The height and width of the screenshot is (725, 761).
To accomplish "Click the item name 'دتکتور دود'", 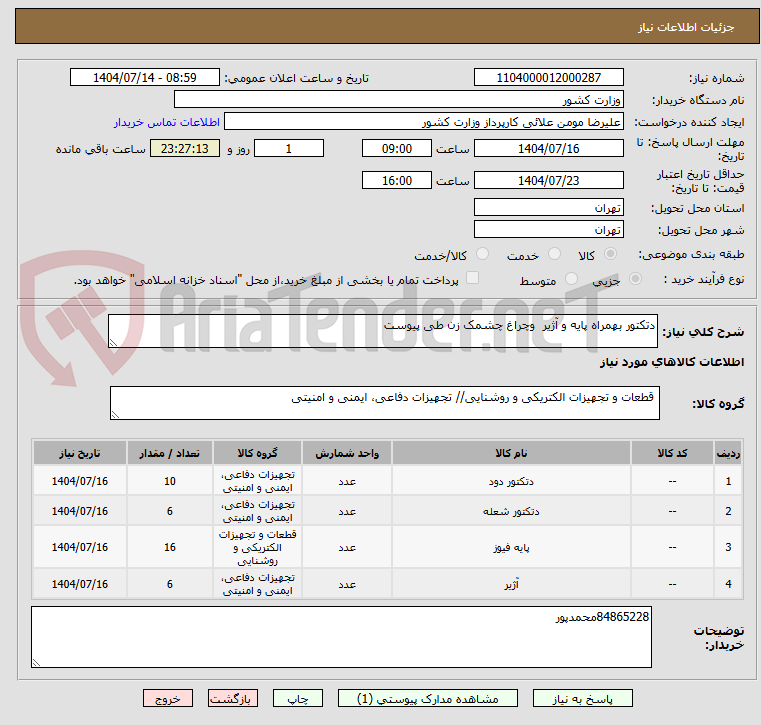I will [511, 481].
